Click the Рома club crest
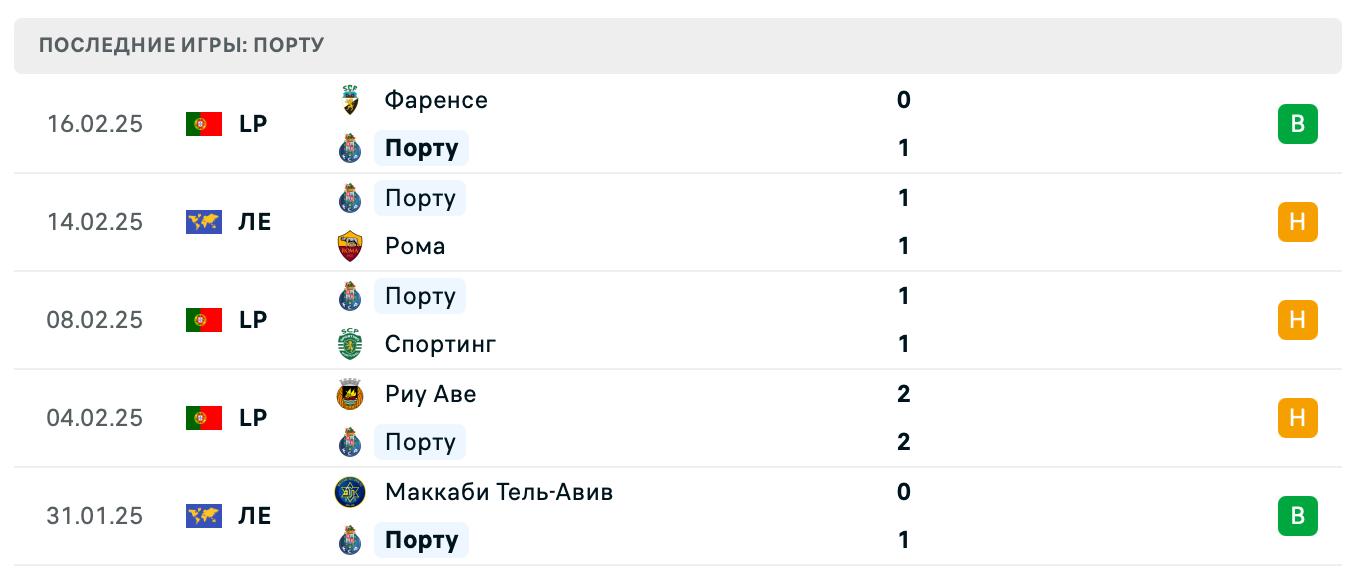The image size is (1358, 584). click(x=350, y=245)
